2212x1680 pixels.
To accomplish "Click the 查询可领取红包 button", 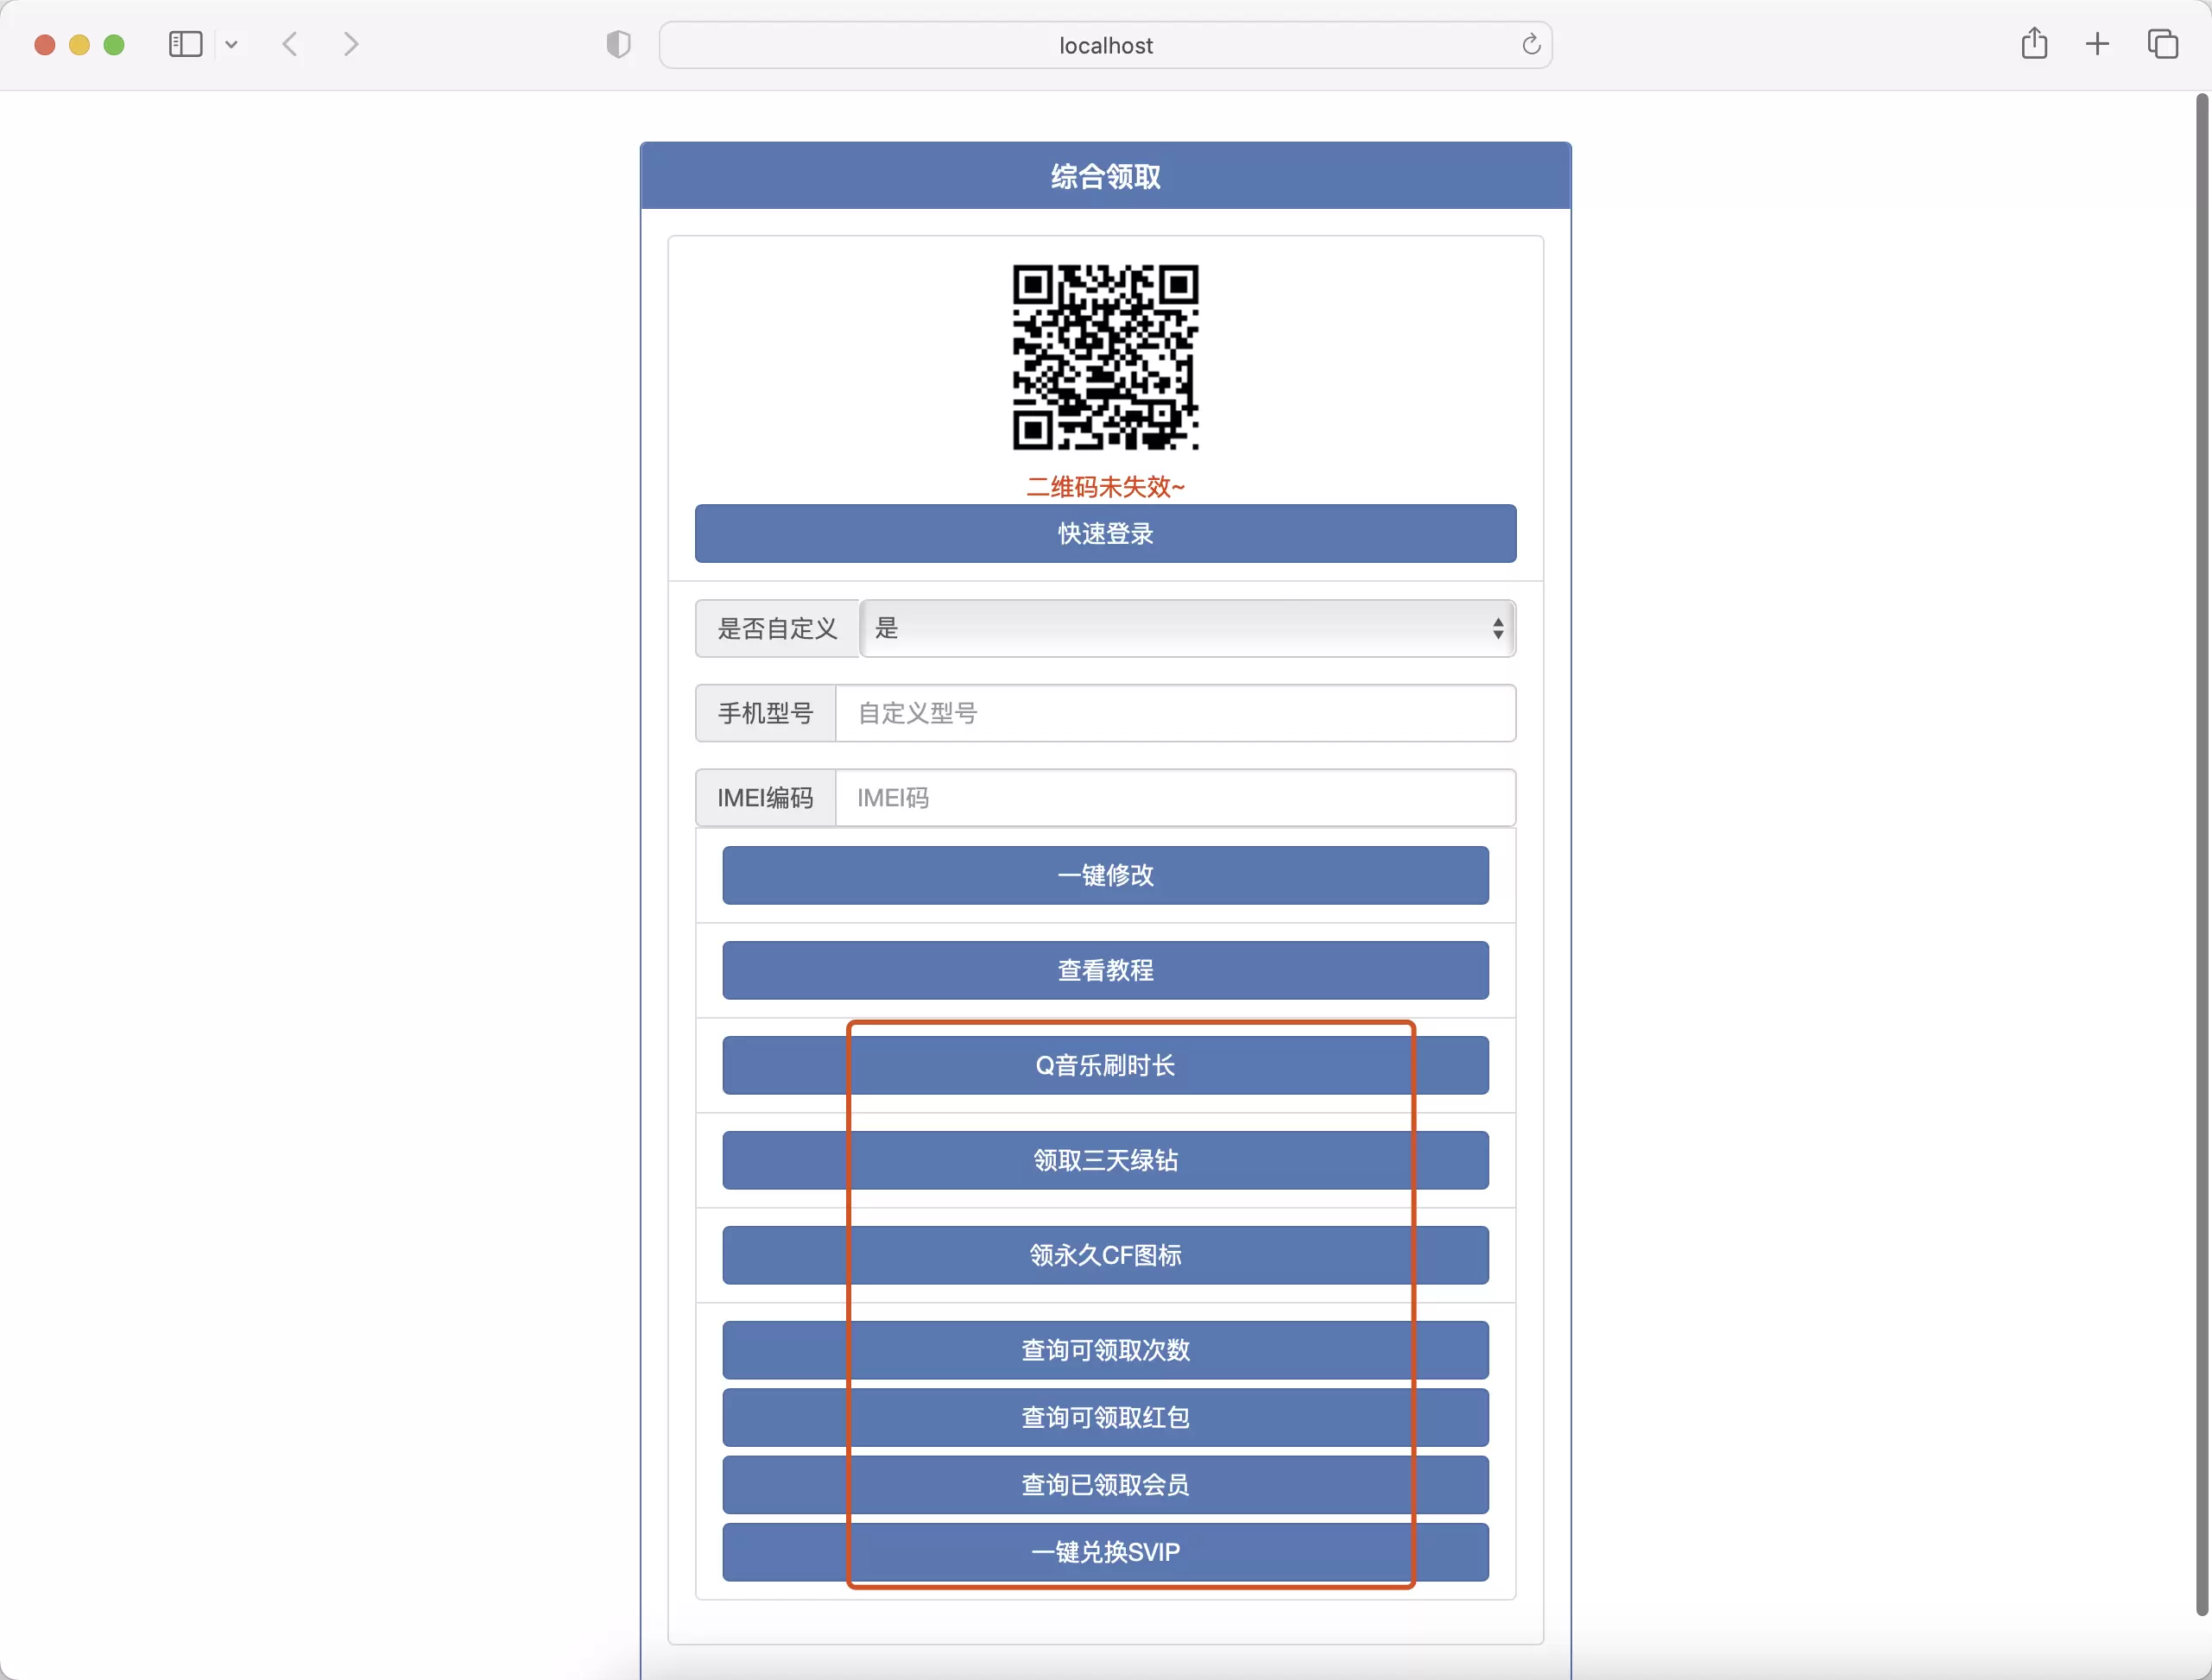I will [x=1105, y=1417].
